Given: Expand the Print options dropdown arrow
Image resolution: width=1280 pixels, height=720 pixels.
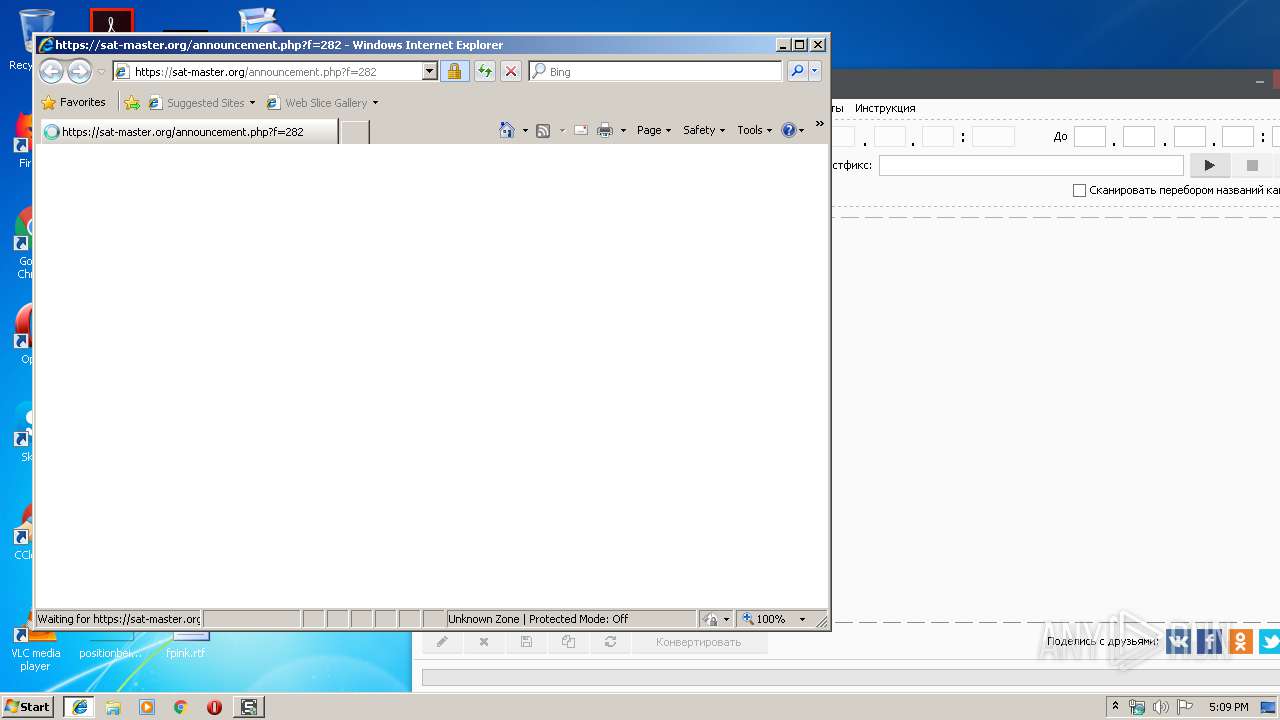Looking at the screenshot, I should click(623, 130).
